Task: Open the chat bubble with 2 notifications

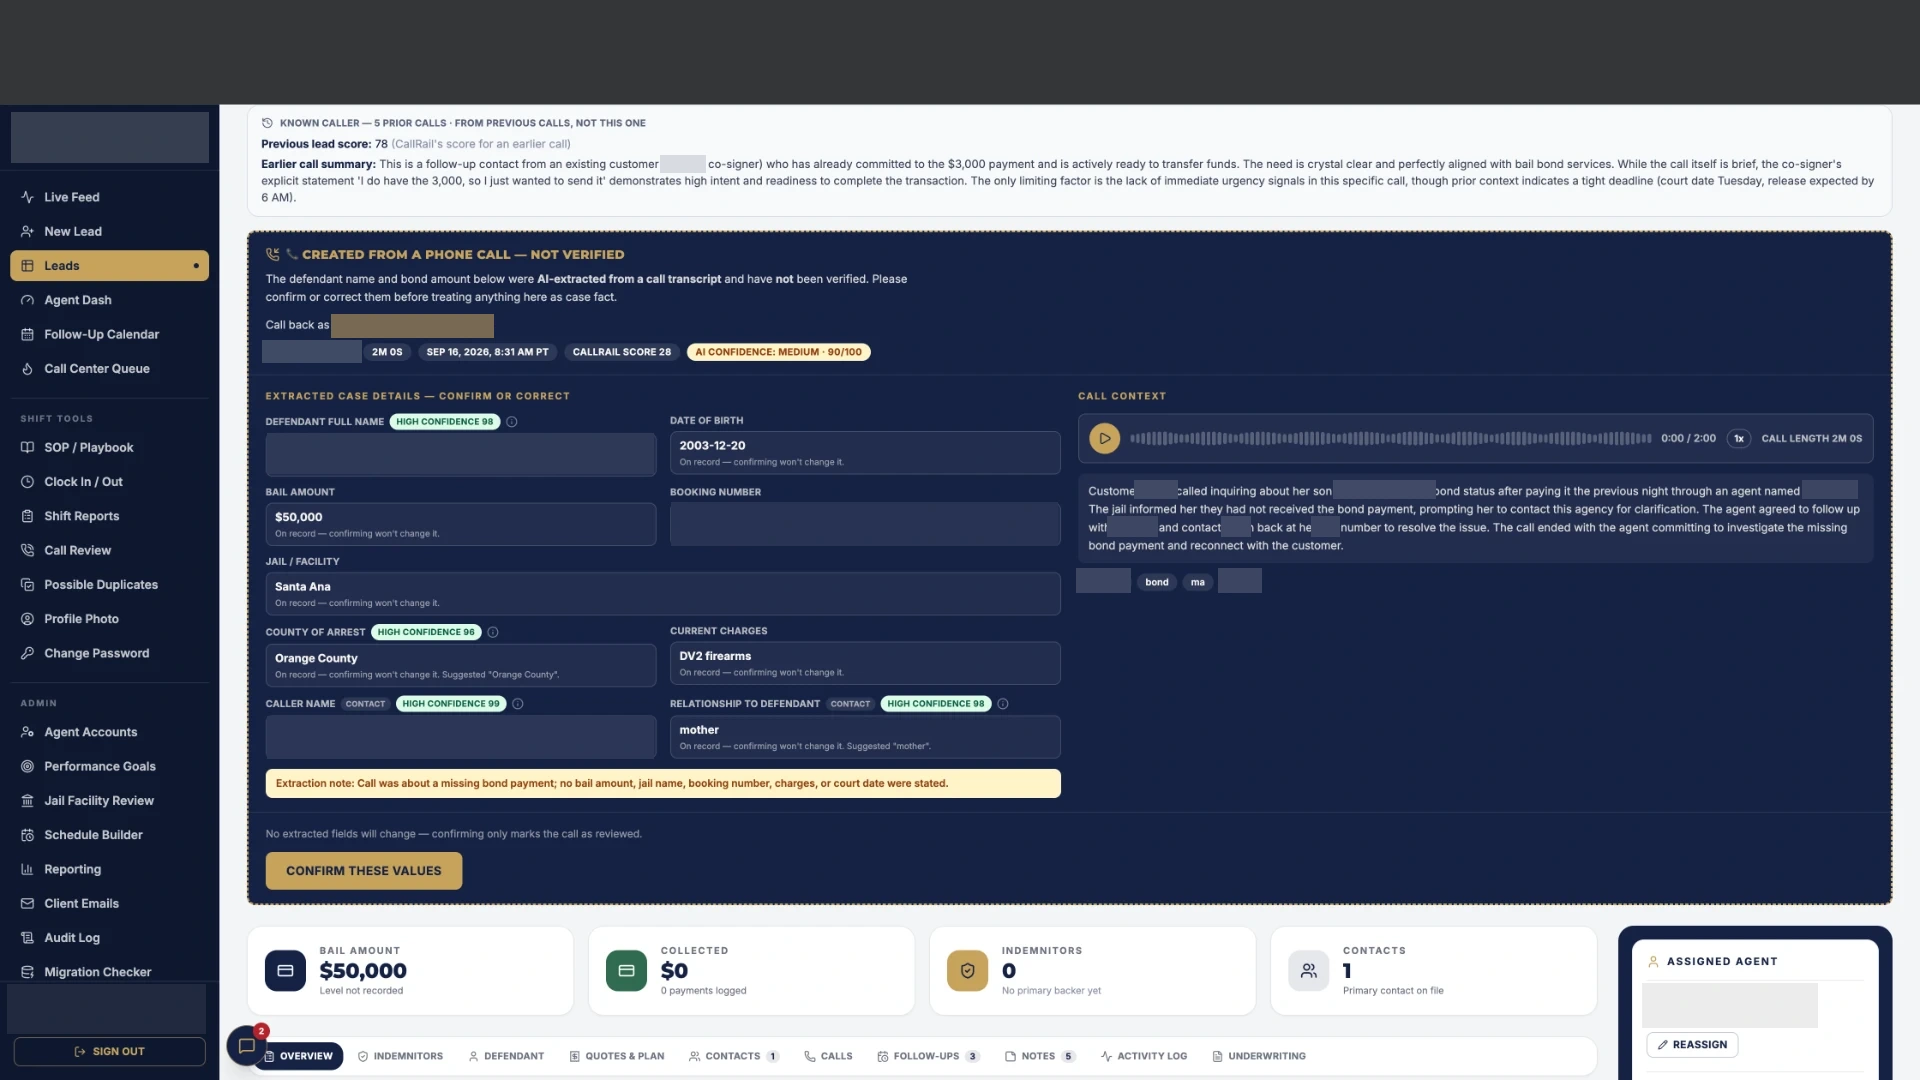Action: [x=246, y=1046]
